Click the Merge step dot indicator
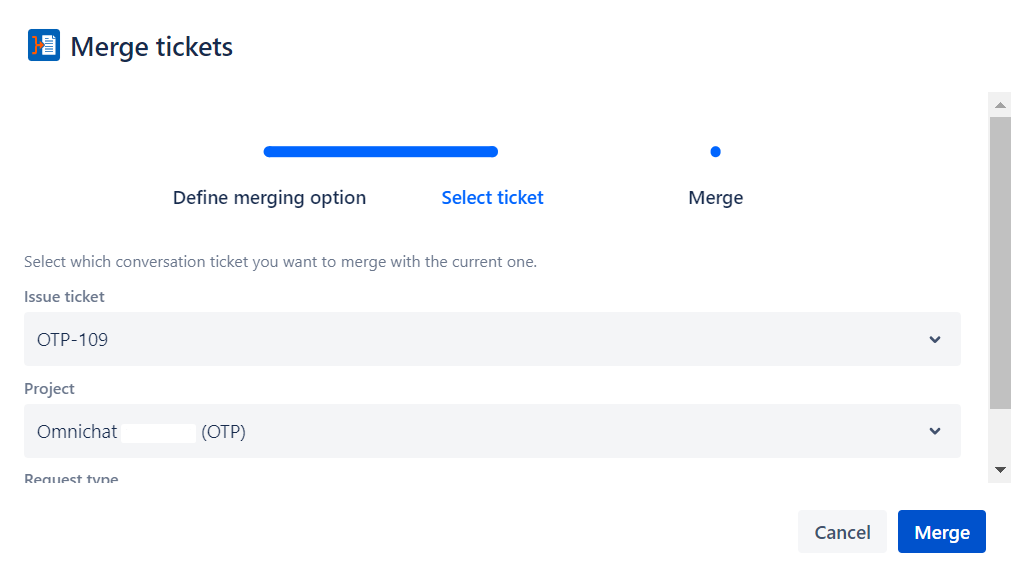The width and height of the screenshot is (1011, 577). (715, 152)
